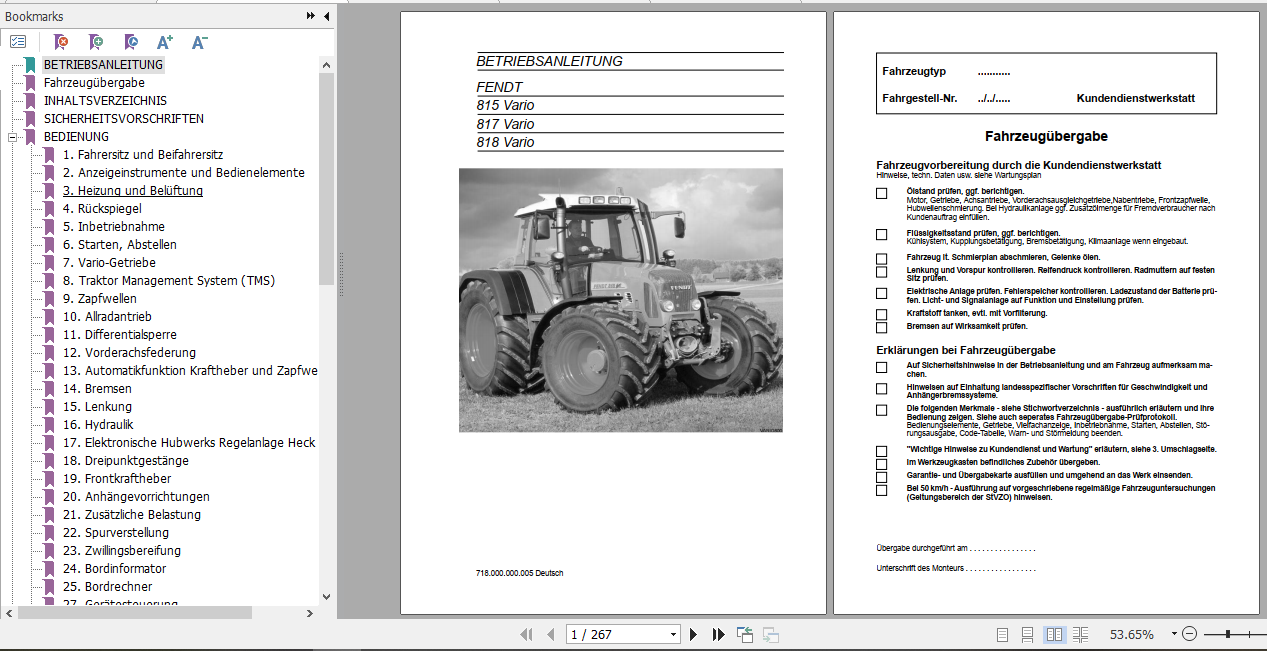Open bookmark 8. Traktor Management System (TMS)
The width and height of the screenshot is (1267, 651).
[169, 281]
